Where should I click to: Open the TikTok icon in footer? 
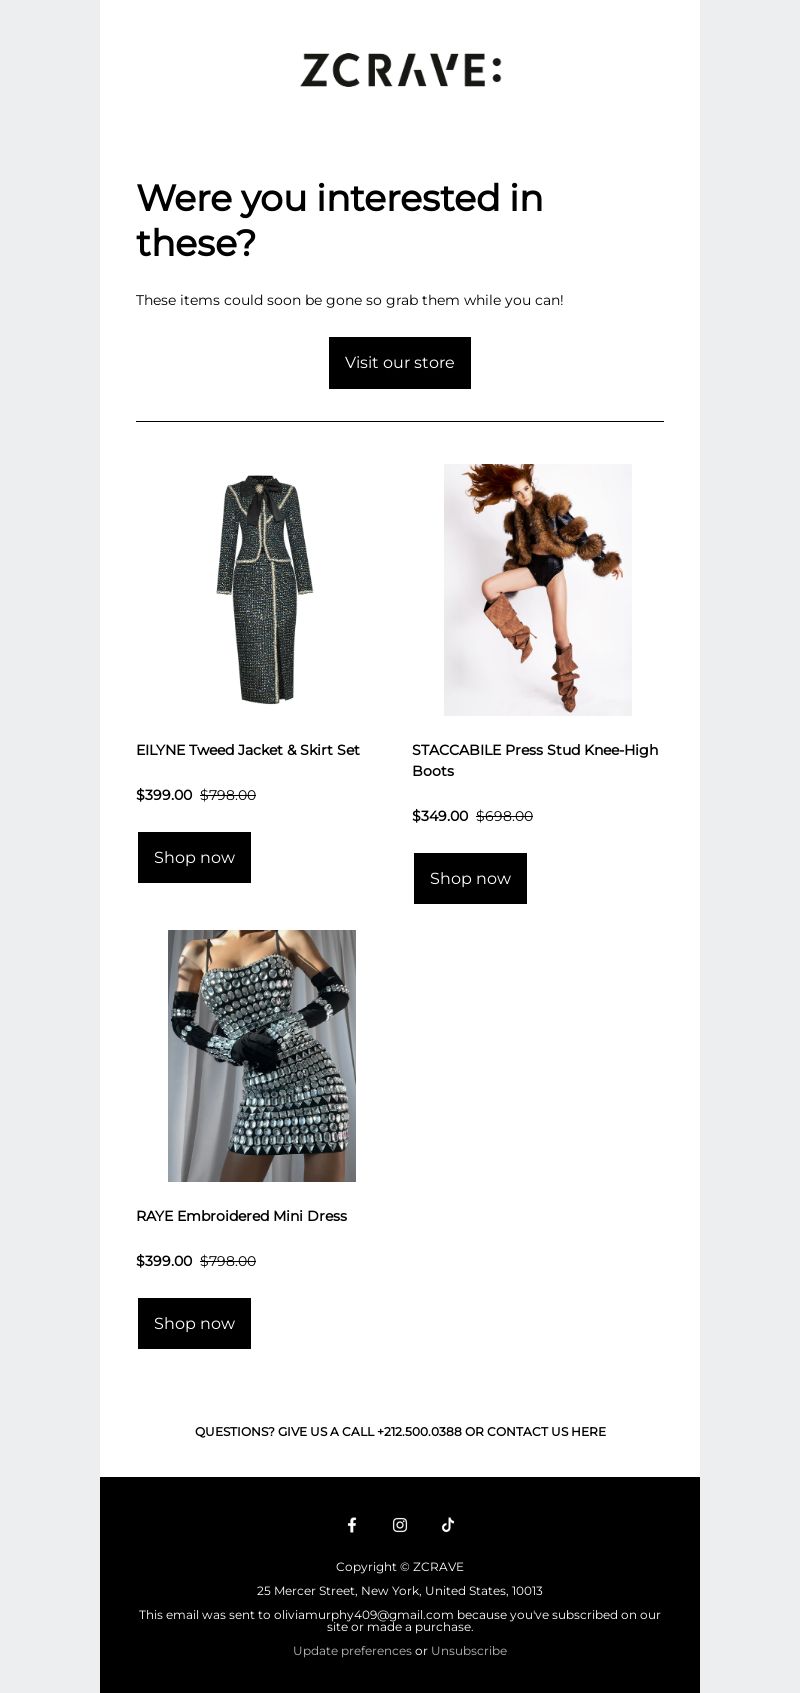coord(448,1525)
